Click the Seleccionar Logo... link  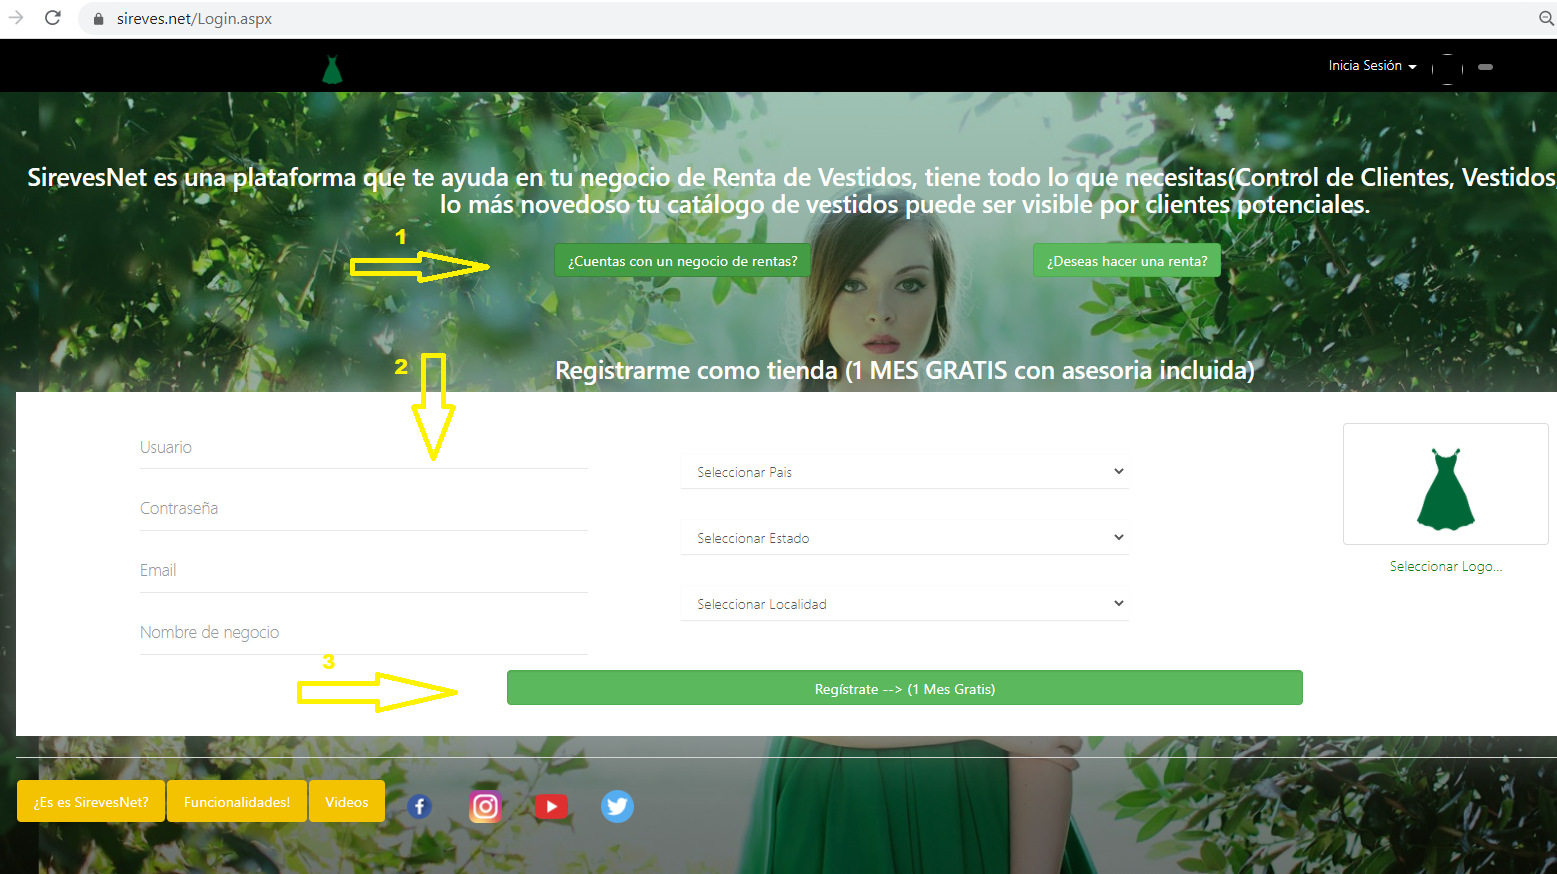(x=1445, y=566)
